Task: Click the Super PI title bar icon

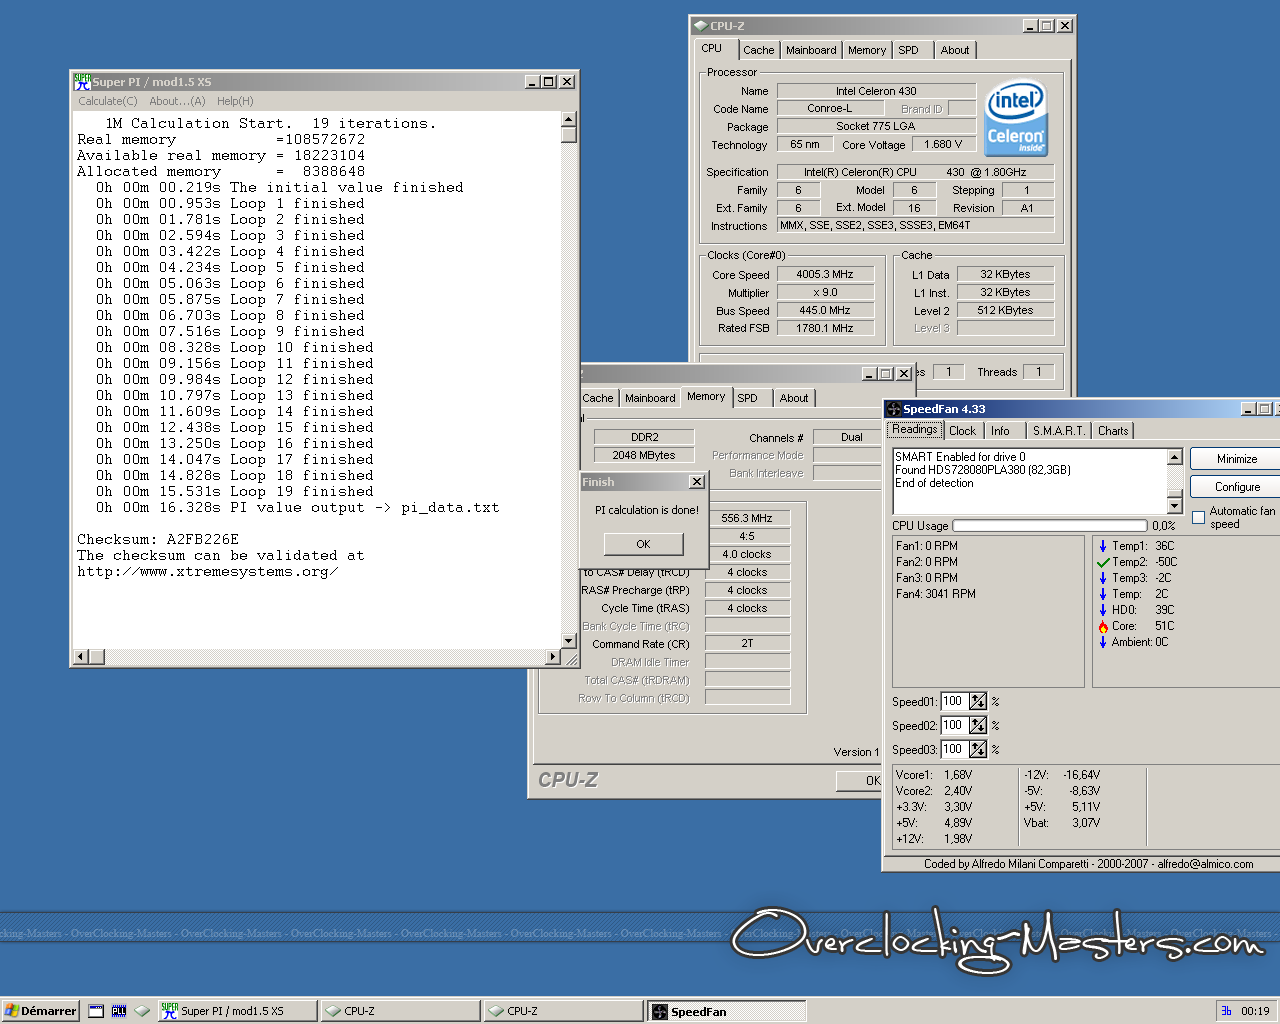Action: (82, 82)
